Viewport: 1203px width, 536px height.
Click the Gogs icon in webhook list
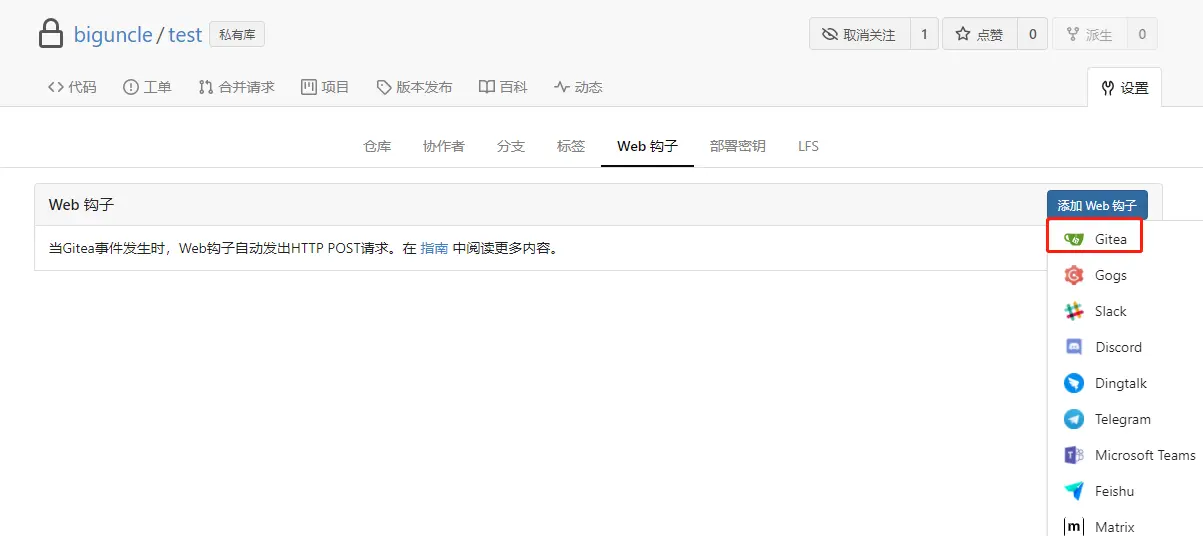[x=1074, y=275]
